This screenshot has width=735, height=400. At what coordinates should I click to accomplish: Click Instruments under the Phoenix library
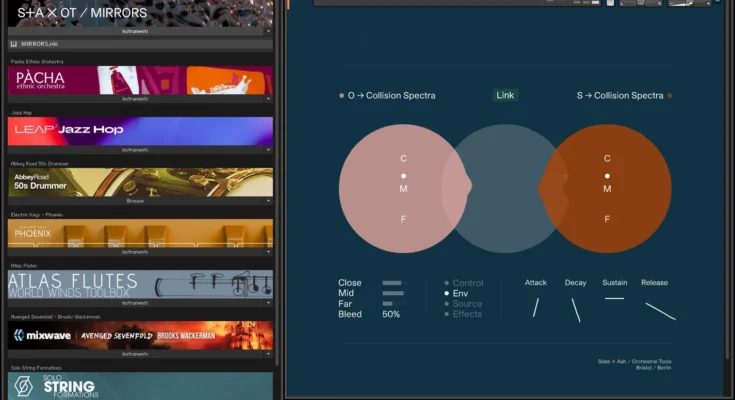pyautogui.click(x=135, y=252)
